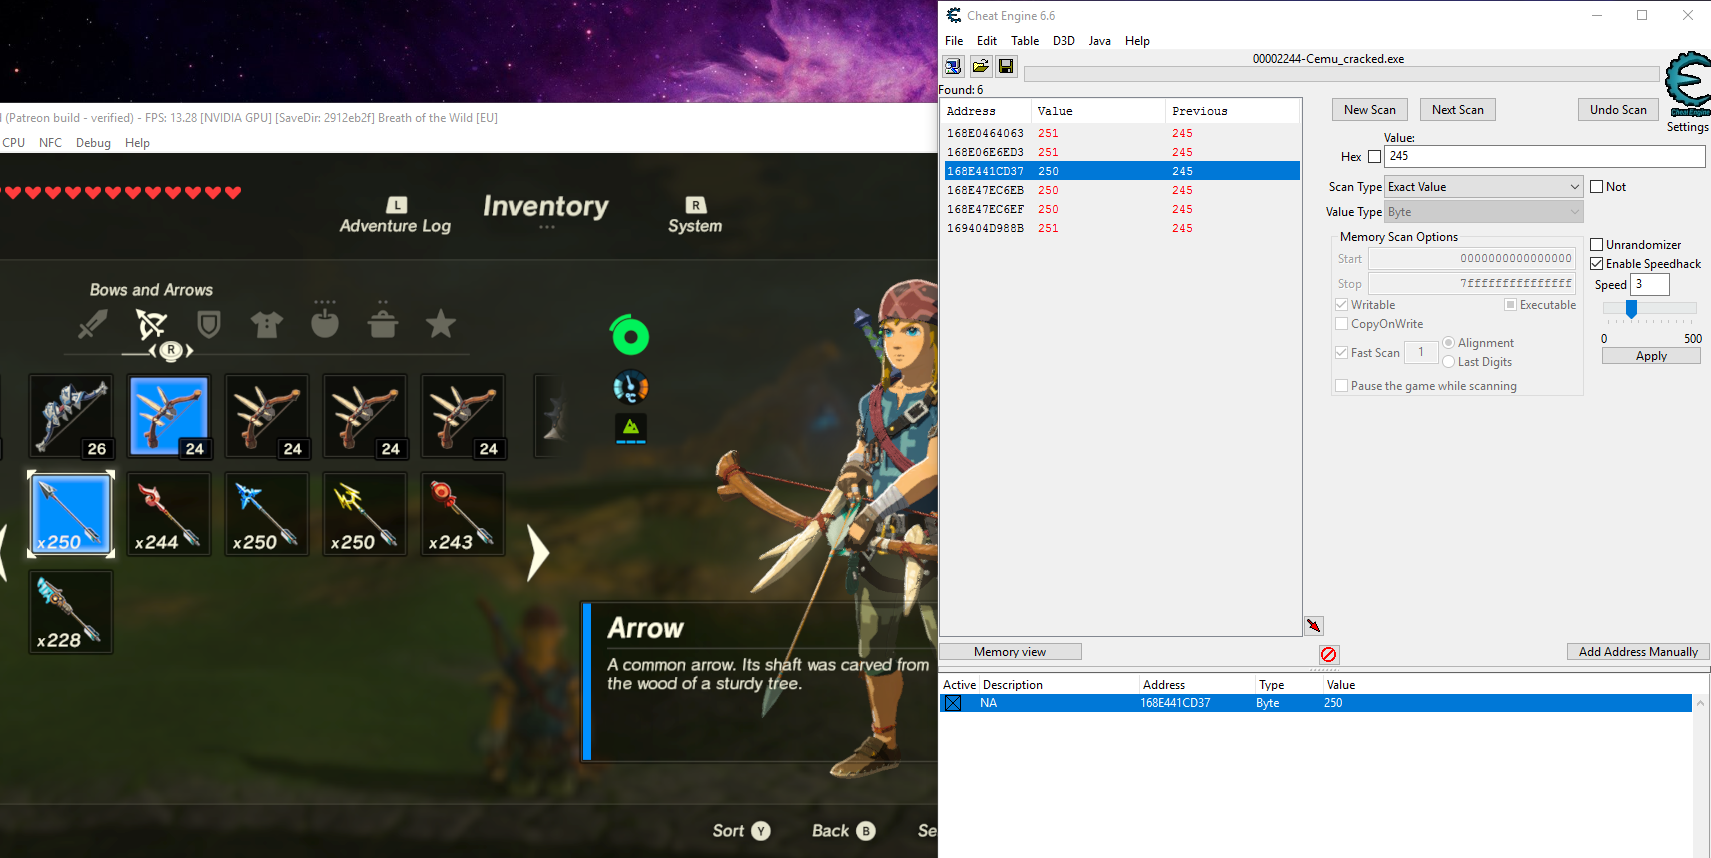Switch to the System tab
This screenshot has width=1711, height=858.
pyautogui.click(x=695, y=216)
